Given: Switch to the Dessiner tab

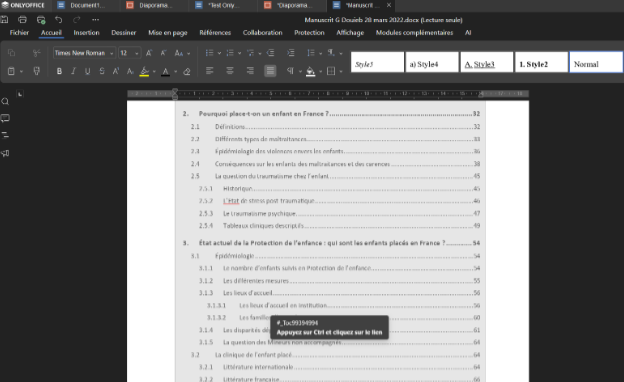Looking at the screenshot, I should click(124, 33).
